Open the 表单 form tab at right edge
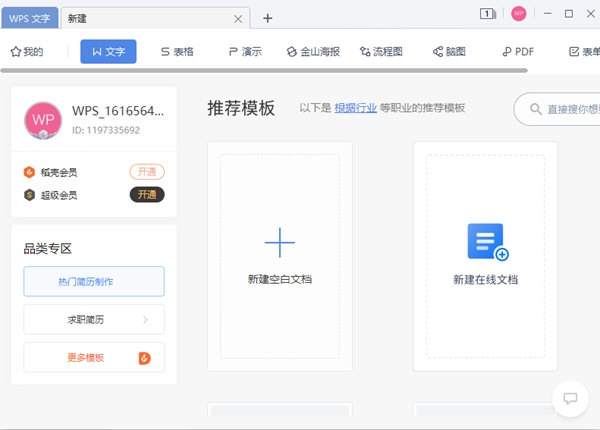The height and width of the screenshot is (430, 600). click(584, 52)
